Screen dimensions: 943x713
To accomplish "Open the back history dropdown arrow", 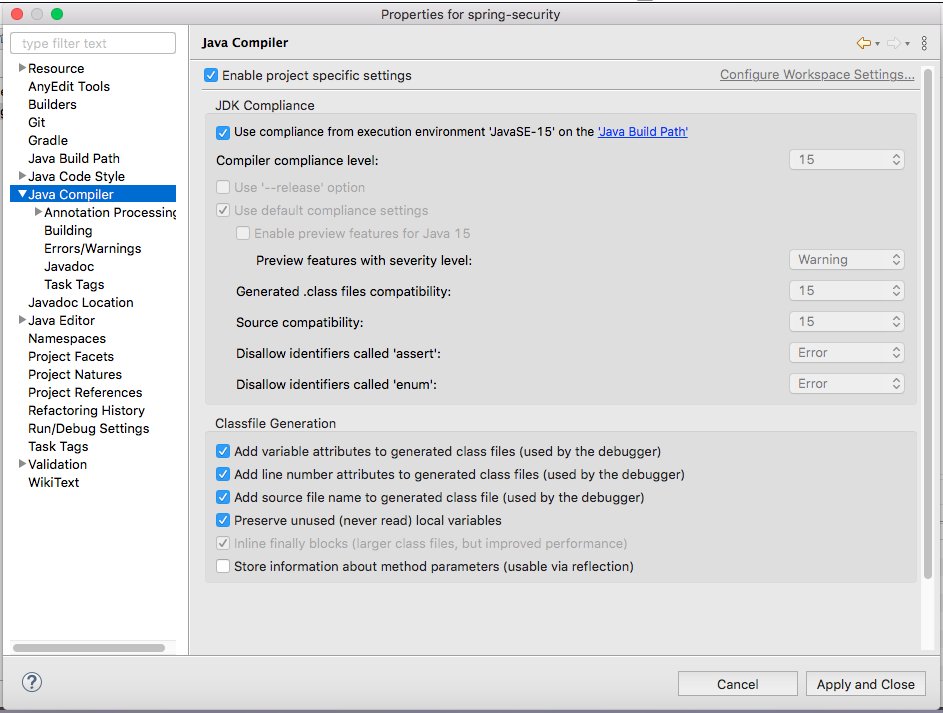I will [x=877, y=44].
